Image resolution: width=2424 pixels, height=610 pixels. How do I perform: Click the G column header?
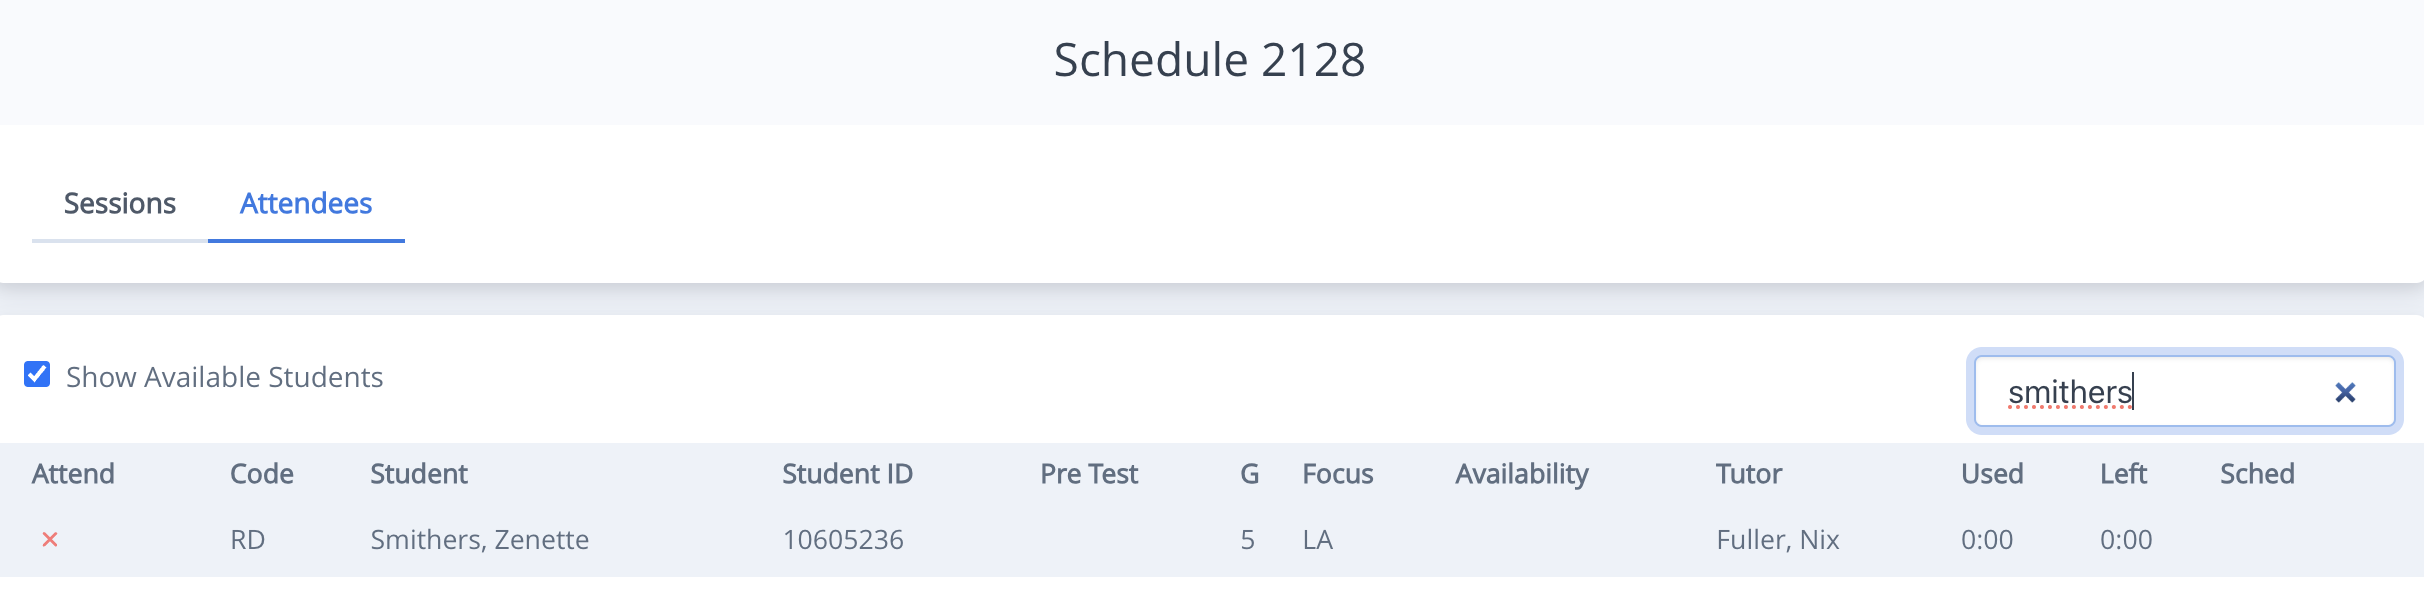point(1248,474)
